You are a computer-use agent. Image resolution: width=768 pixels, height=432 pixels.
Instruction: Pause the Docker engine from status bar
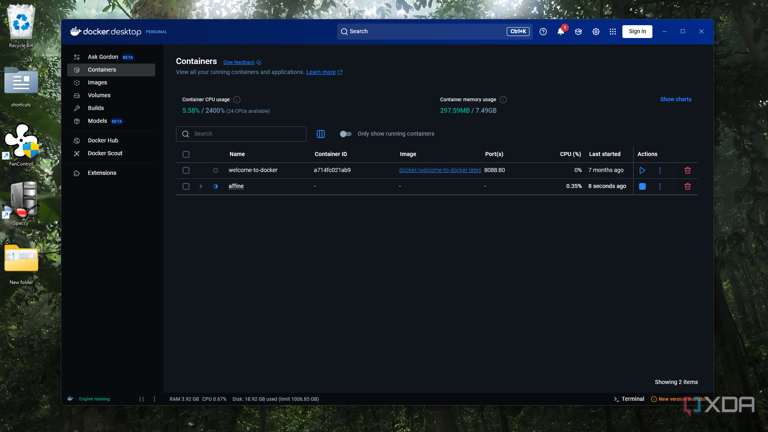tap(142, 399)
